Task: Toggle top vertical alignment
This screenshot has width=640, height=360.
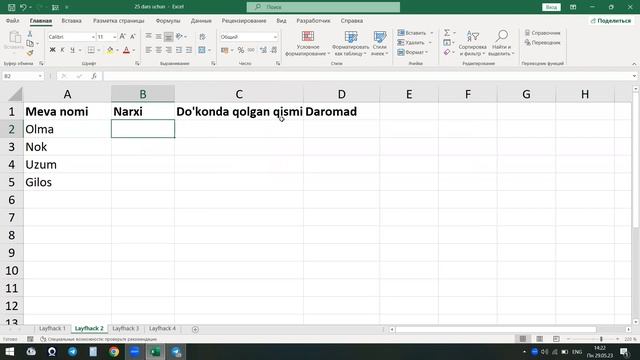Action: 149,37
